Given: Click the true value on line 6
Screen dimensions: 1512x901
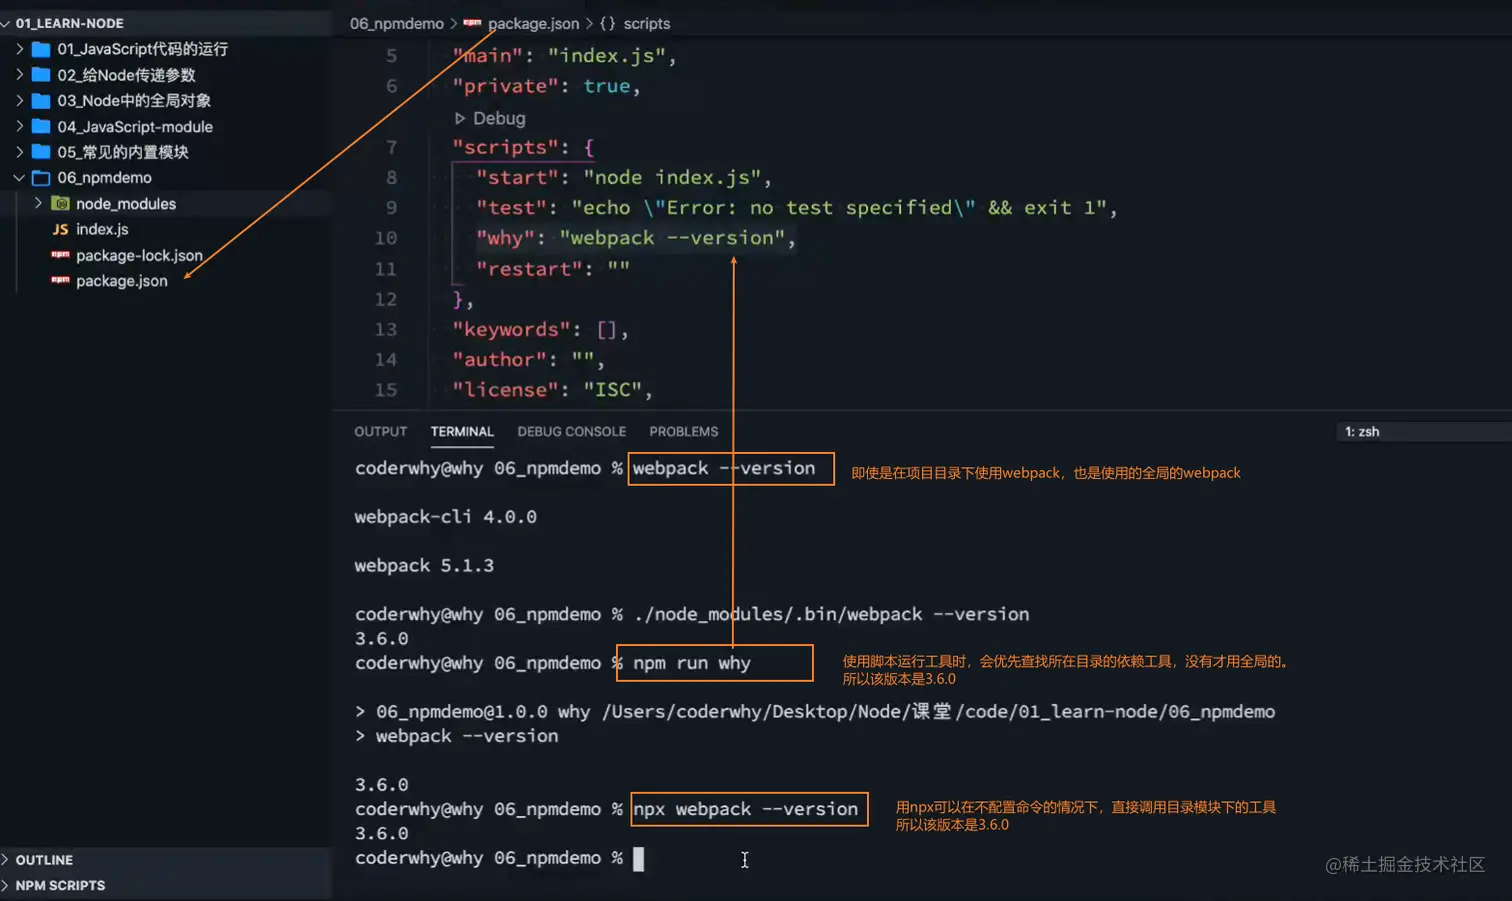Looking at the screenshot, I should [607, 86].
